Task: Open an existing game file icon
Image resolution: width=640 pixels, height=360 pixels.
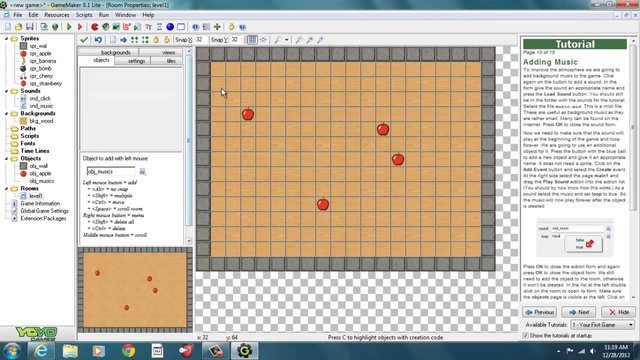Action: pos(18,27)
